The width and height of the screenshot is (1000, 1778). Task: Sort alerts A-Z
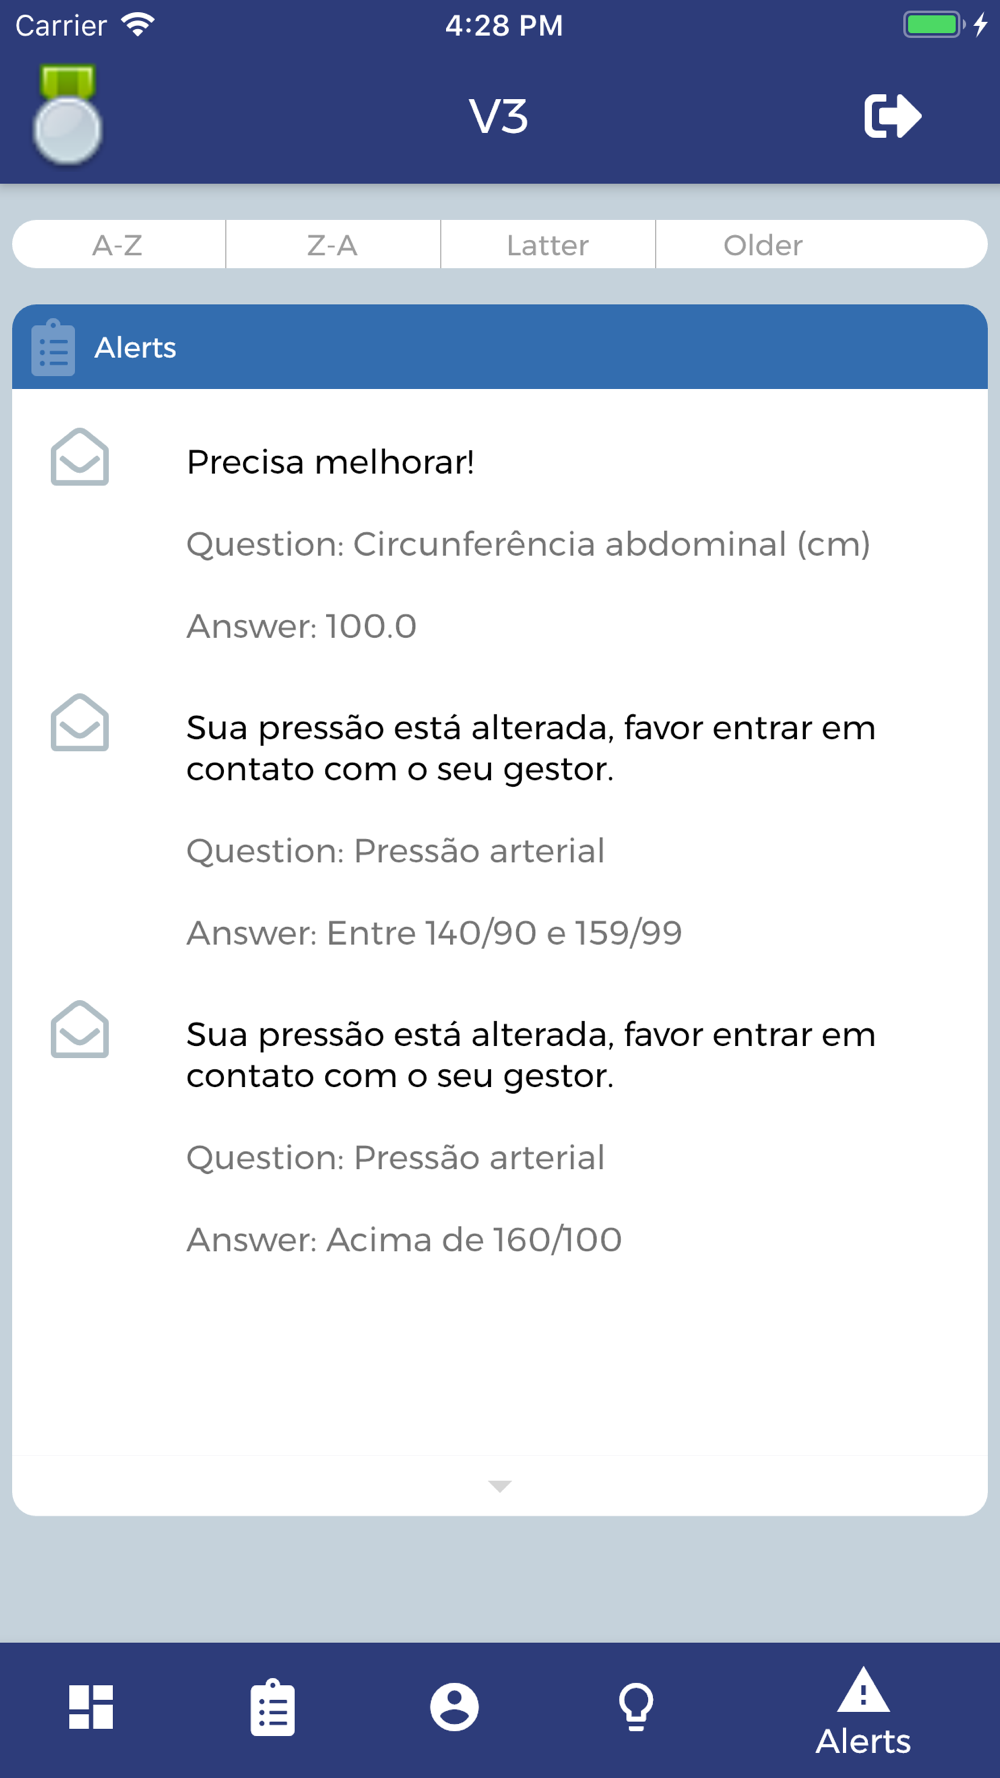click(118, 245)
